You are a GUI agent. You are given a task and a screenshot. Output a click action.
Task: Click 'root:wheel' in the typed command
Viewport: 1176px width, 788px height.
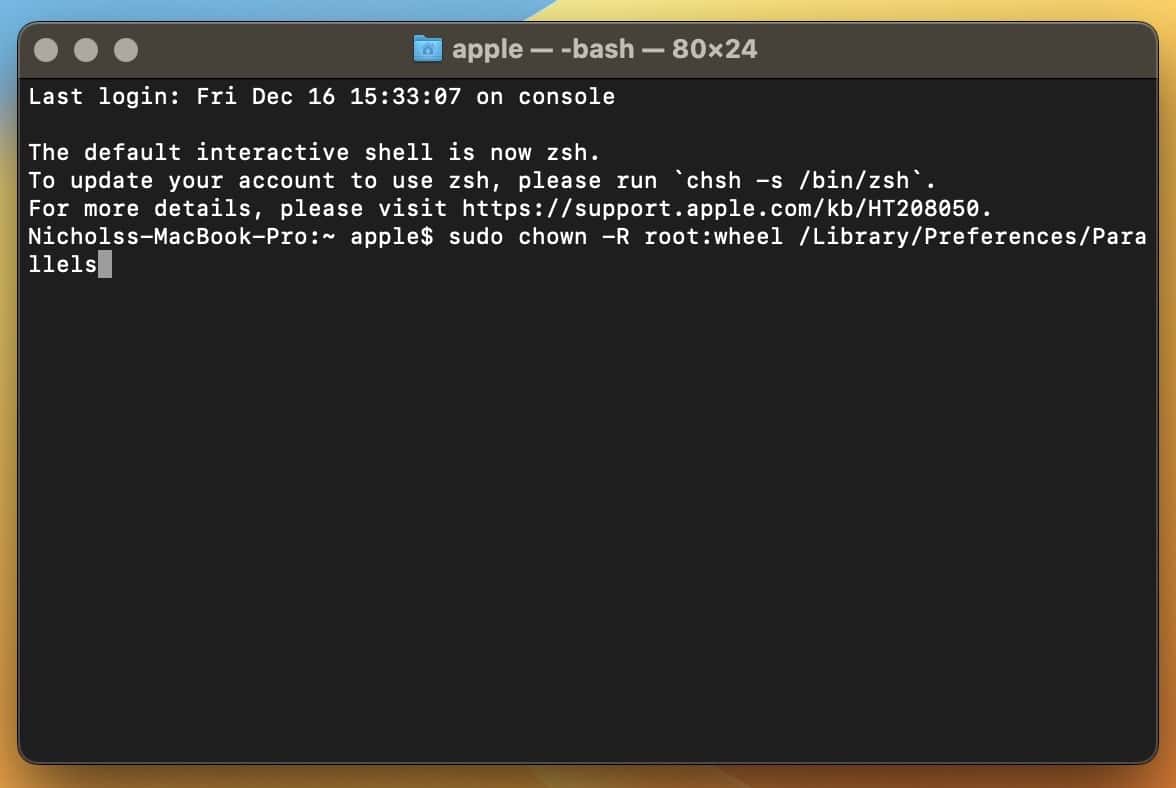tap(713, 237)
